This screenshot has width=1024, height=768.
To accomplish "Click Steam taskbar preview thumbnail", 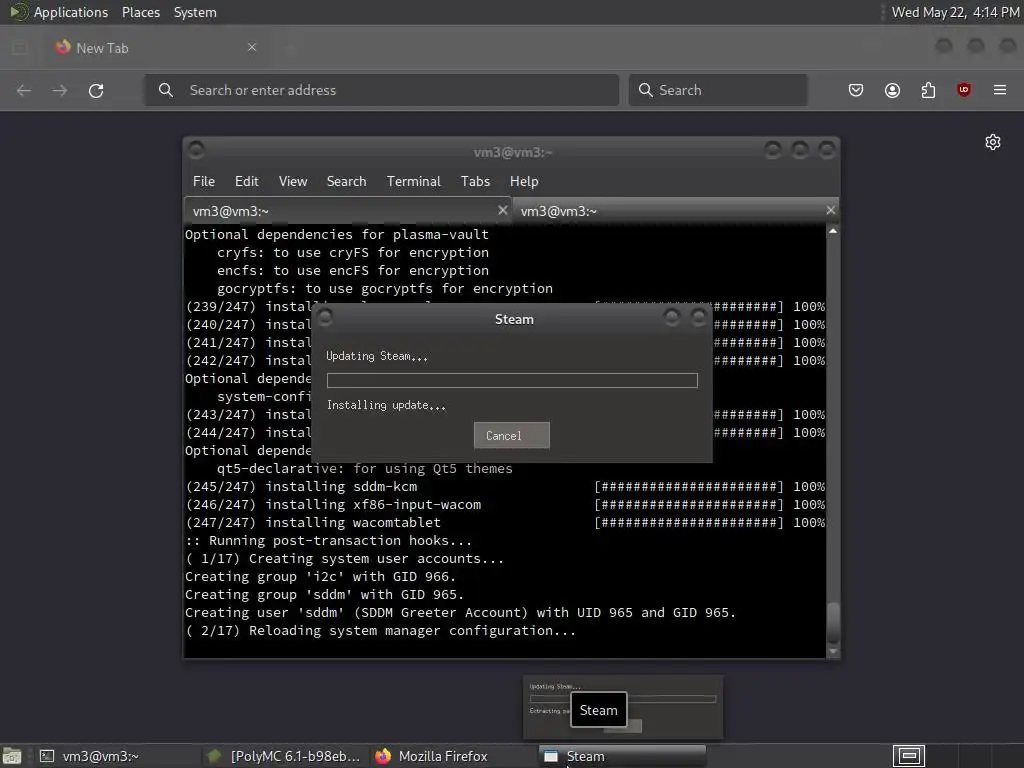I will coord(623,708).
